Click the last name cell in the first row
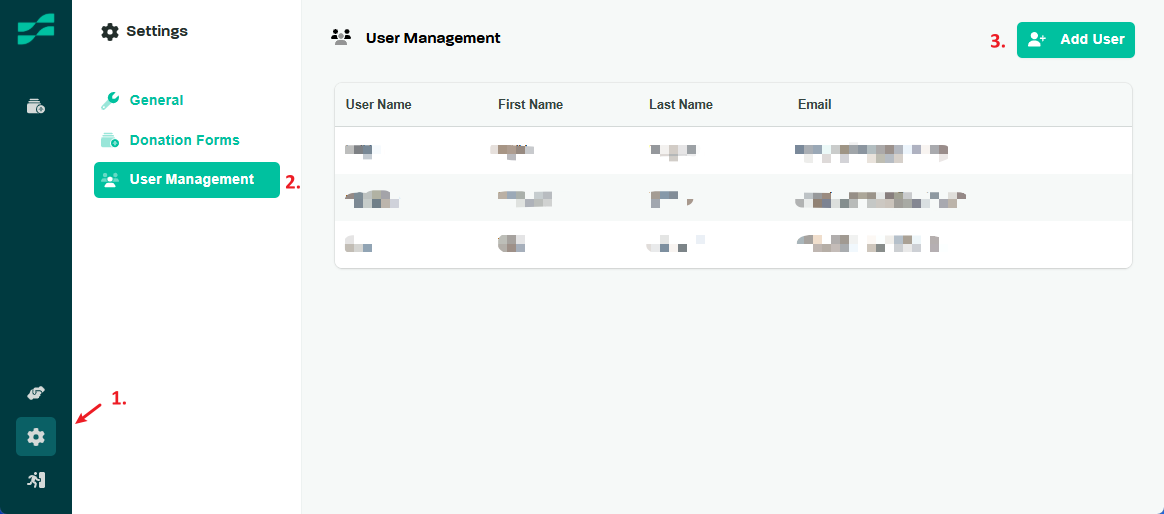1164x514 pixels. pos(672,152)
